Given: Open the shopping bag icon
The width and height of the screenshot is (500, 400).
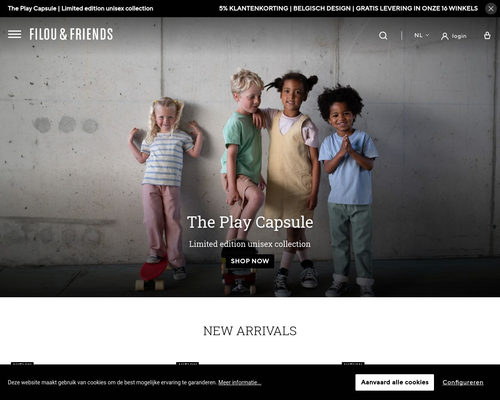Looking at the screenshot, I should click(487, 35).
